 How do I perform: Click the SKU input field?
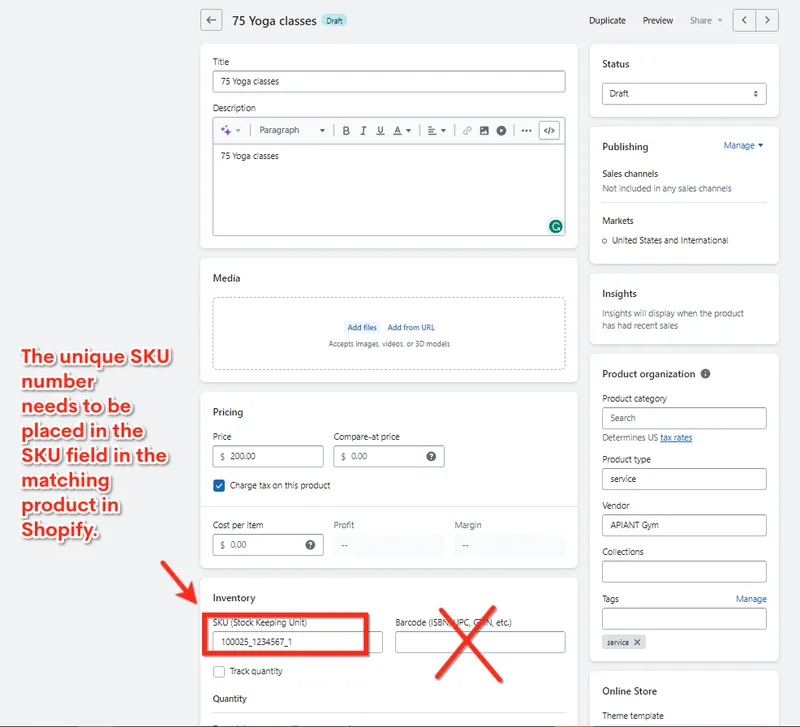click(x=296, y=642)
